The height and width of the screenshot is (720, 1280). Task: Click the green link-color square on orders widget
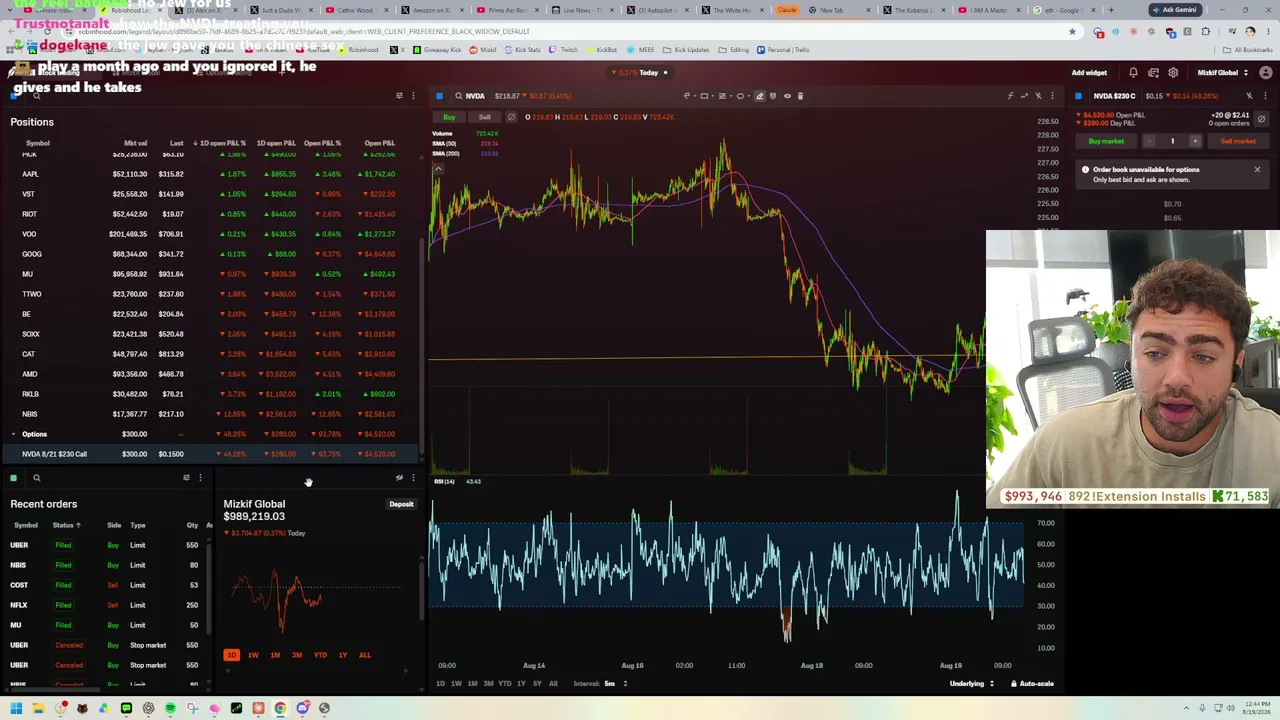coord(13,478)
